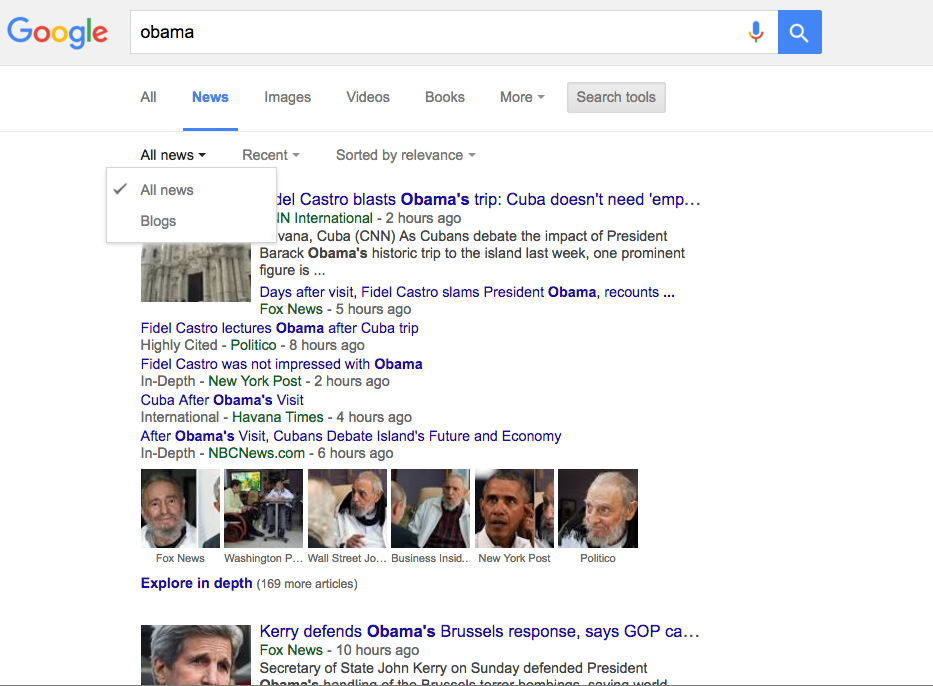Click the Fox News Castro thumbnail

click(x=180, y=508)
